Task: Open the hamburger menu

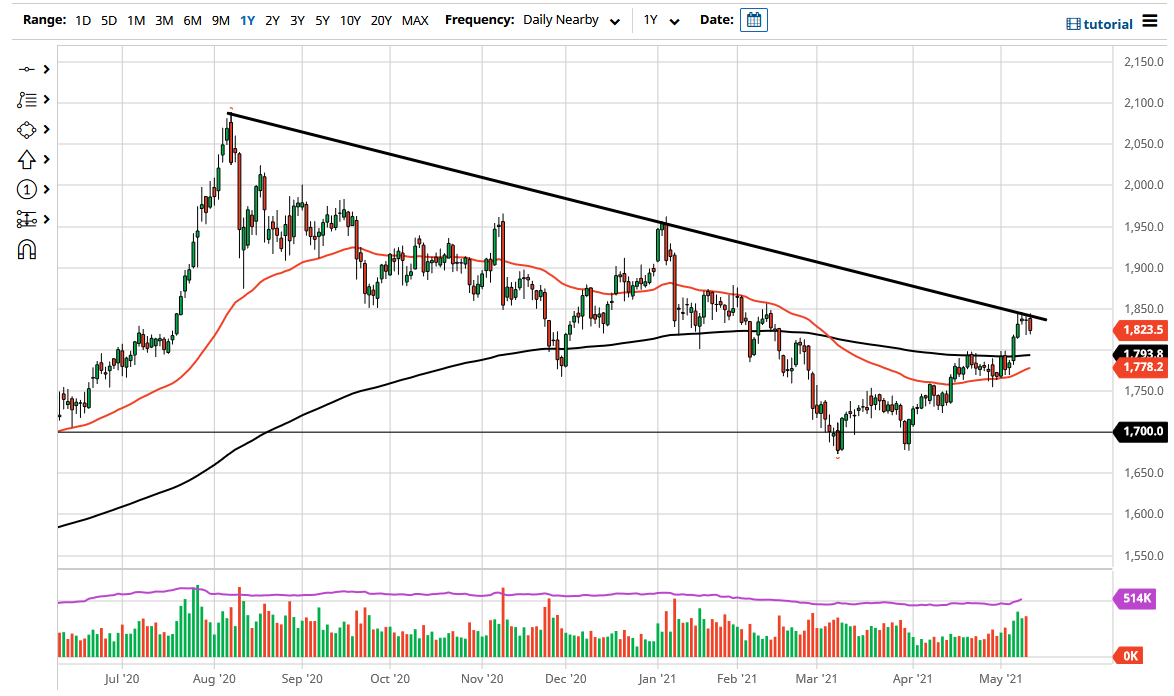Action: (x=1150, y=21)
